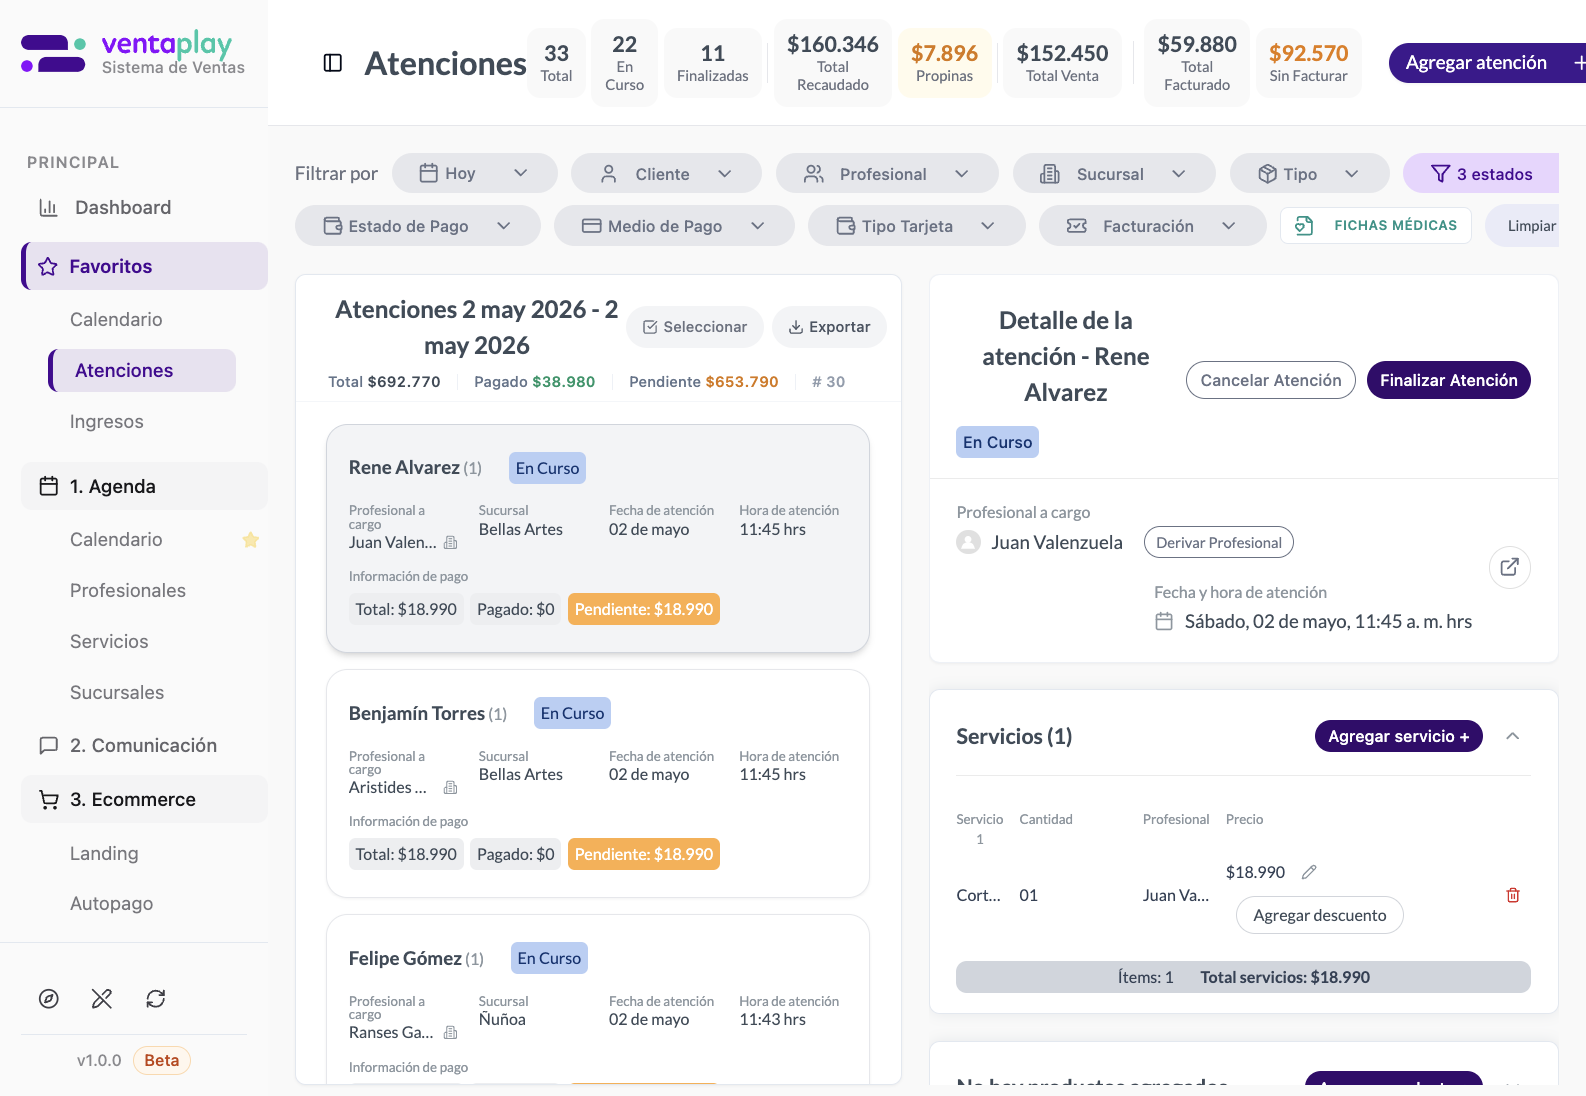Image resolution: width=1586 pixels, height=1096 pixels.
Task: Click the Beta version badge
Action: pyautogui.click(x=162, y=1060)
